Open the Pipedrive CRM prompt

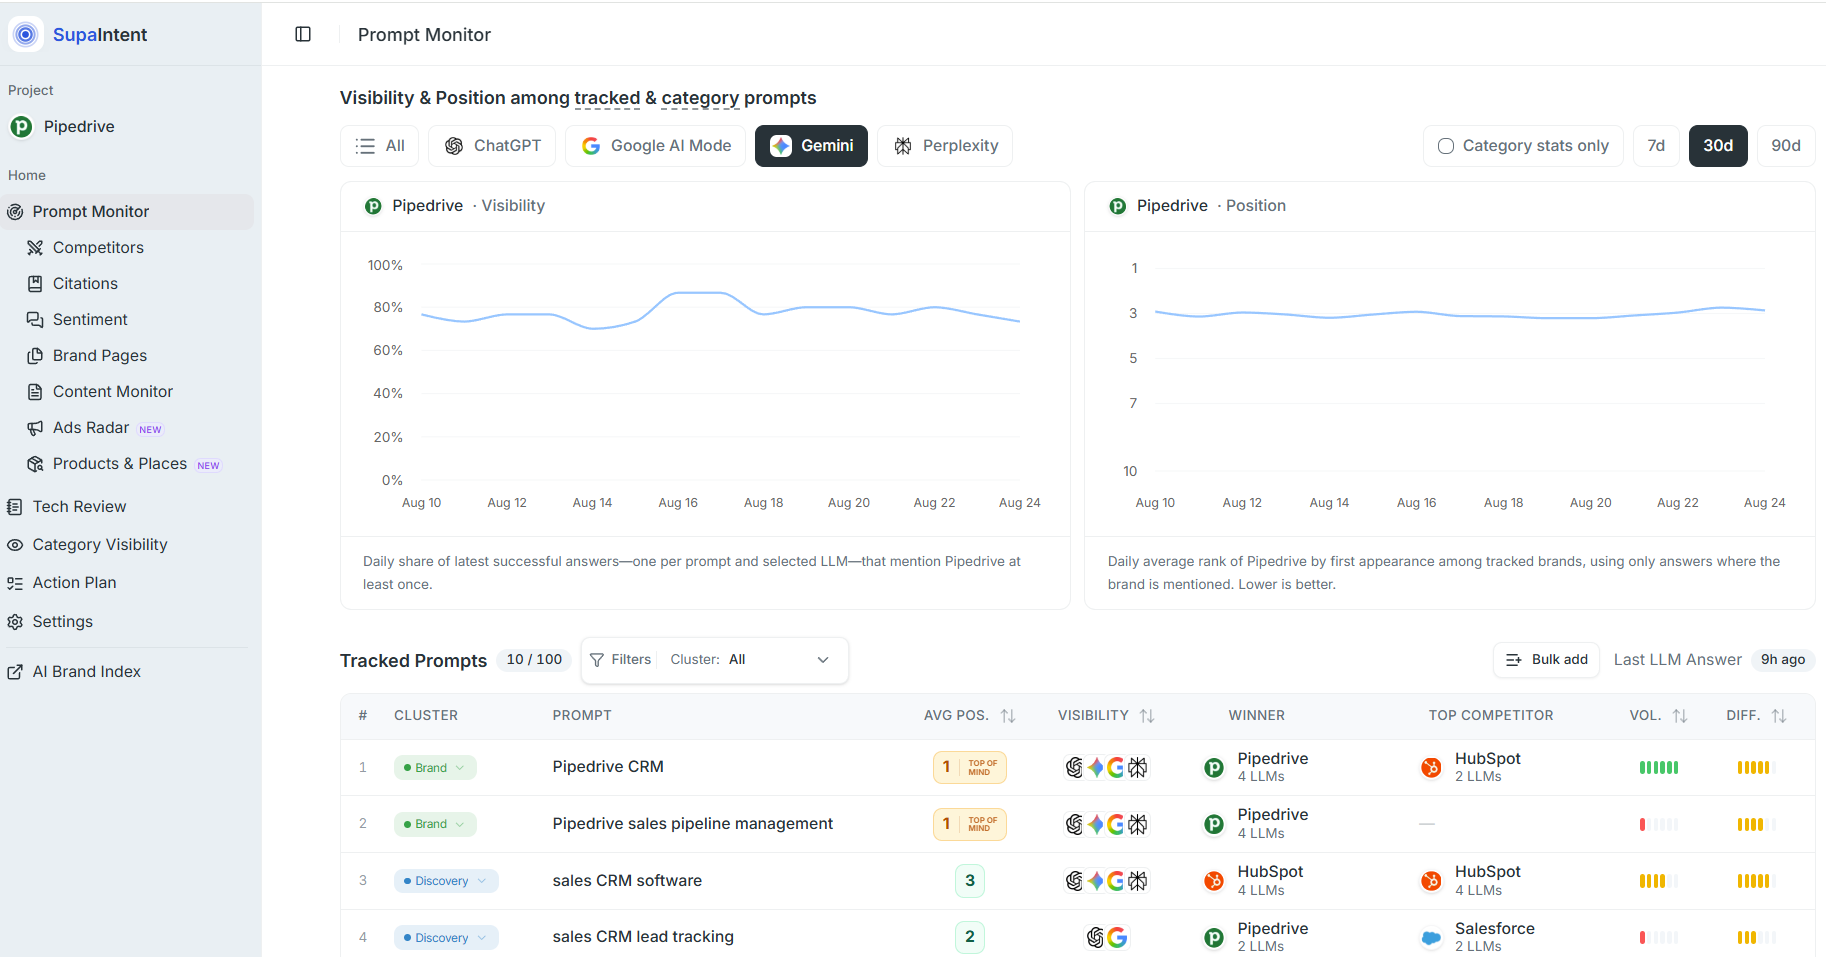(x=608, y=767)
